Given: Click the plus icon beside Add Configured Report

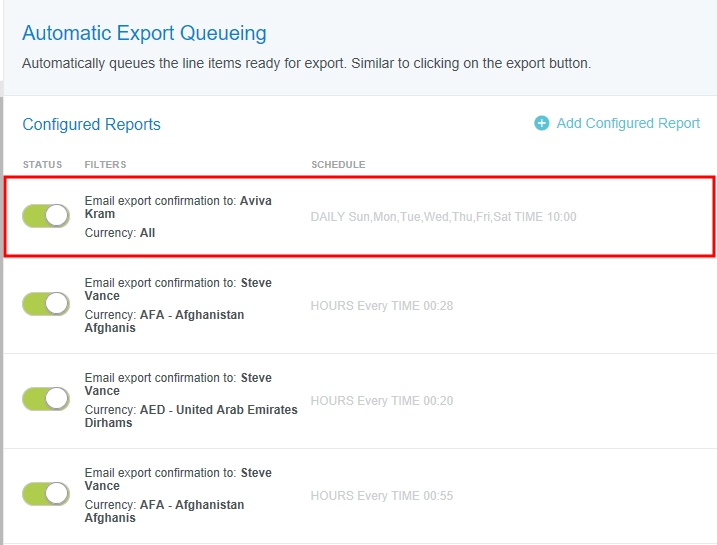Looking at the screenshot, I should tap(542, 123).
